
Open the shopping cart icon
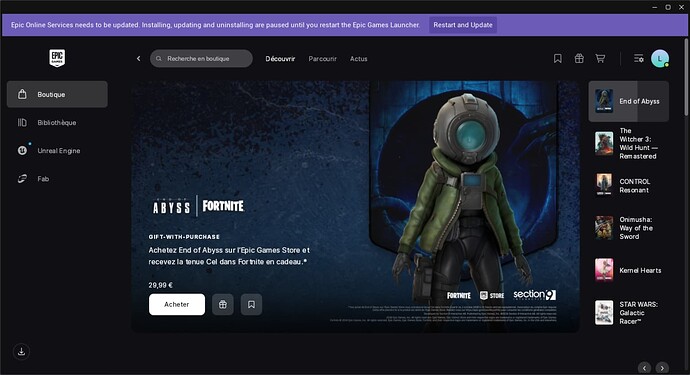point(600,59)
